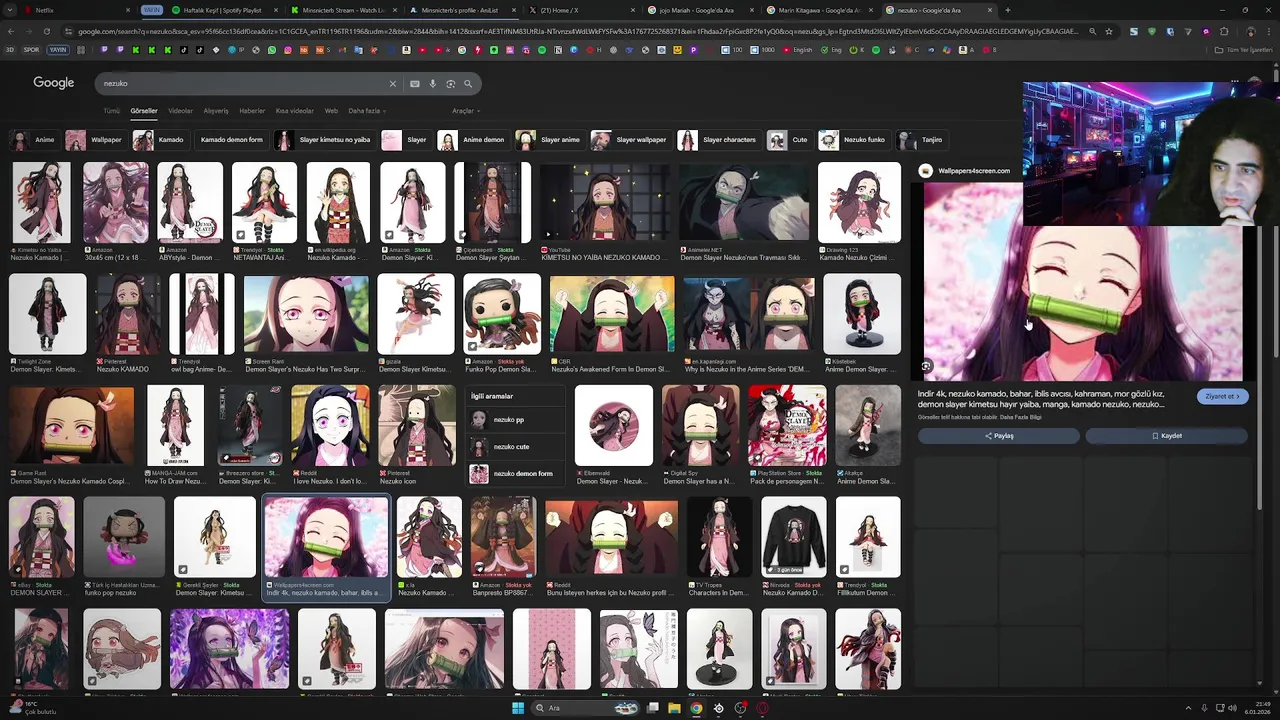Bookmark this page with the star icon

1108,31
